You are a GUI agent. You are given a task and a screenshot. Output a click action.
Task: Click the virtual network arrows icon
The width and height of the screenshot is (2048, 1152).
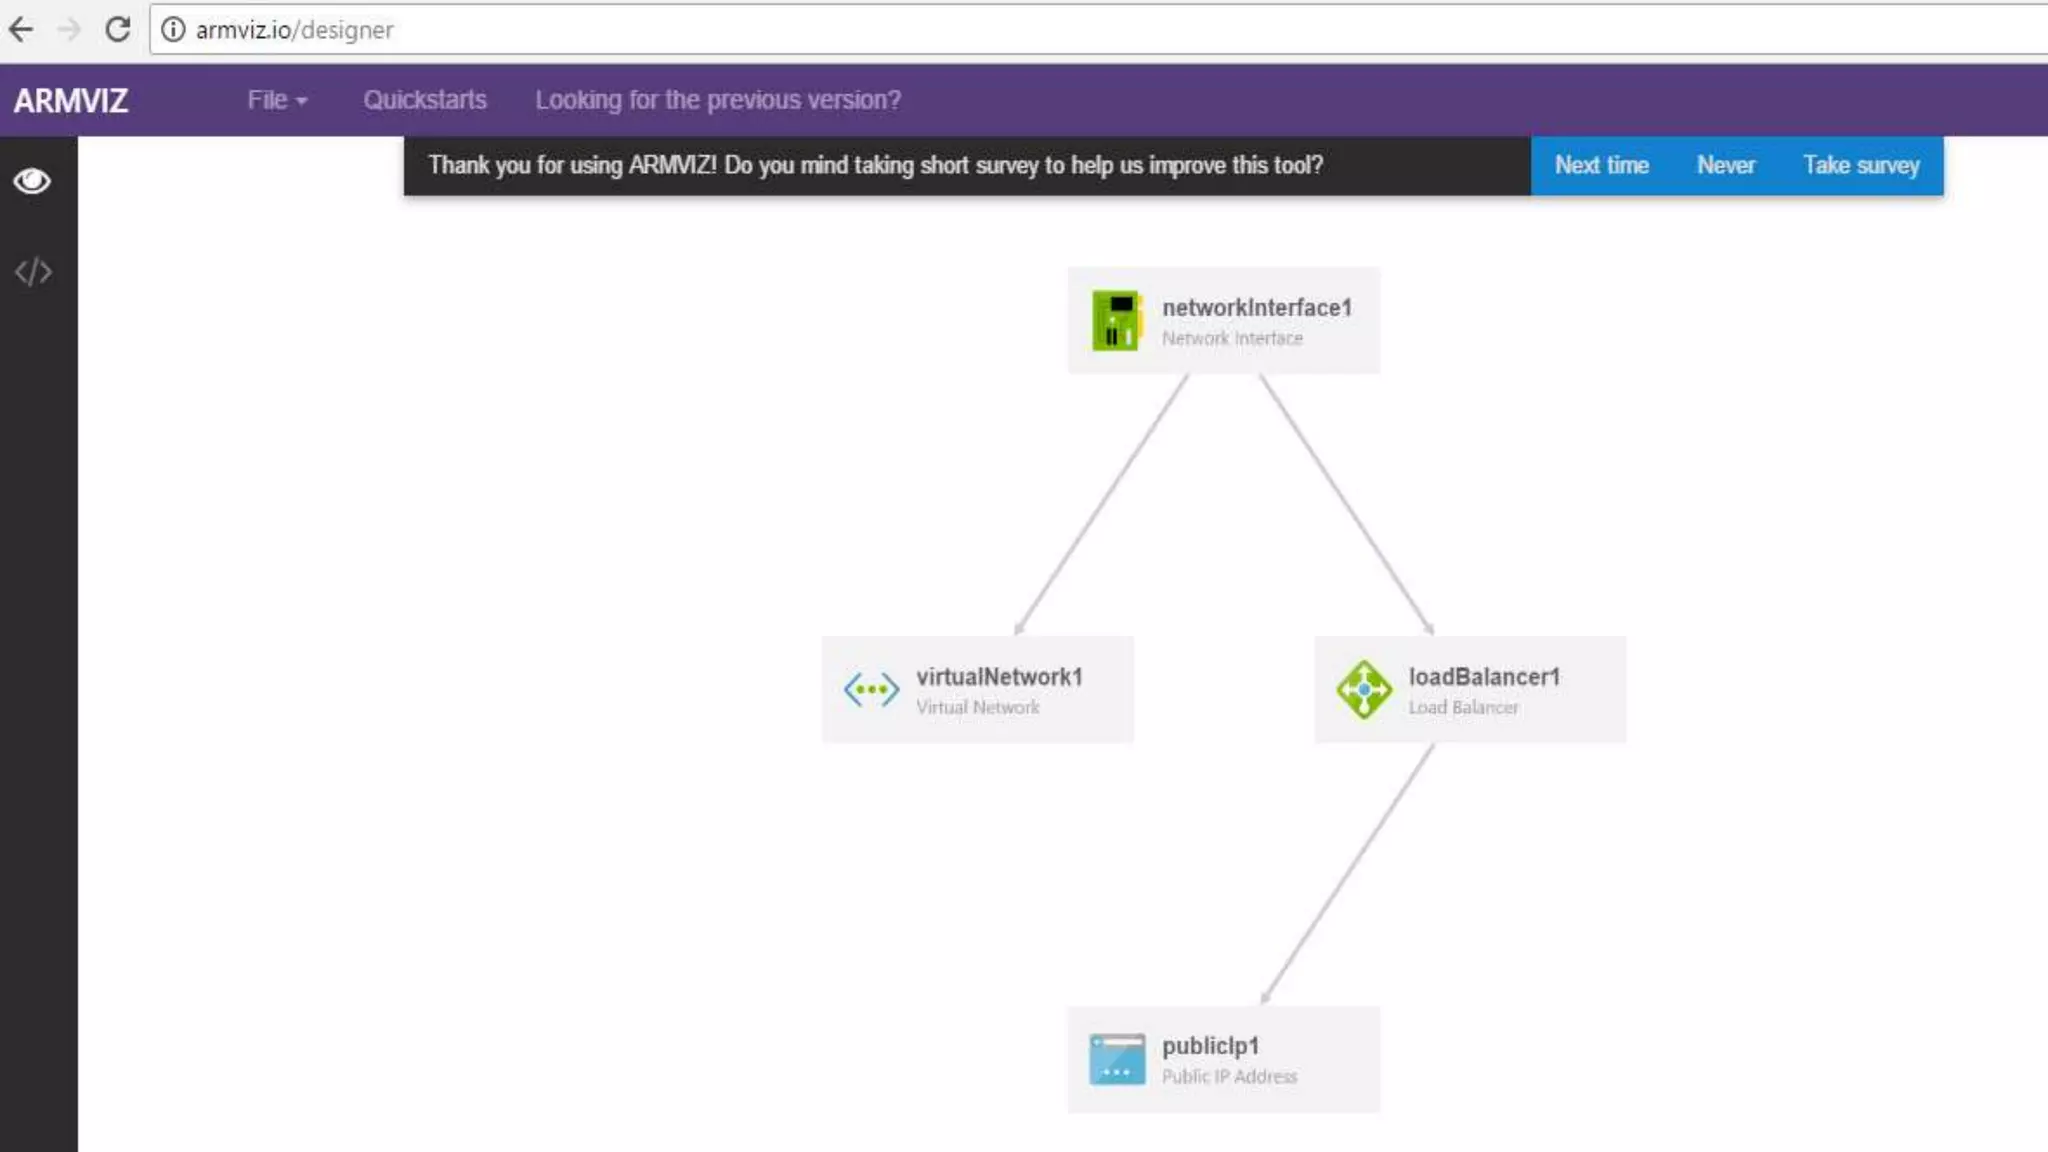click(871, 690)
